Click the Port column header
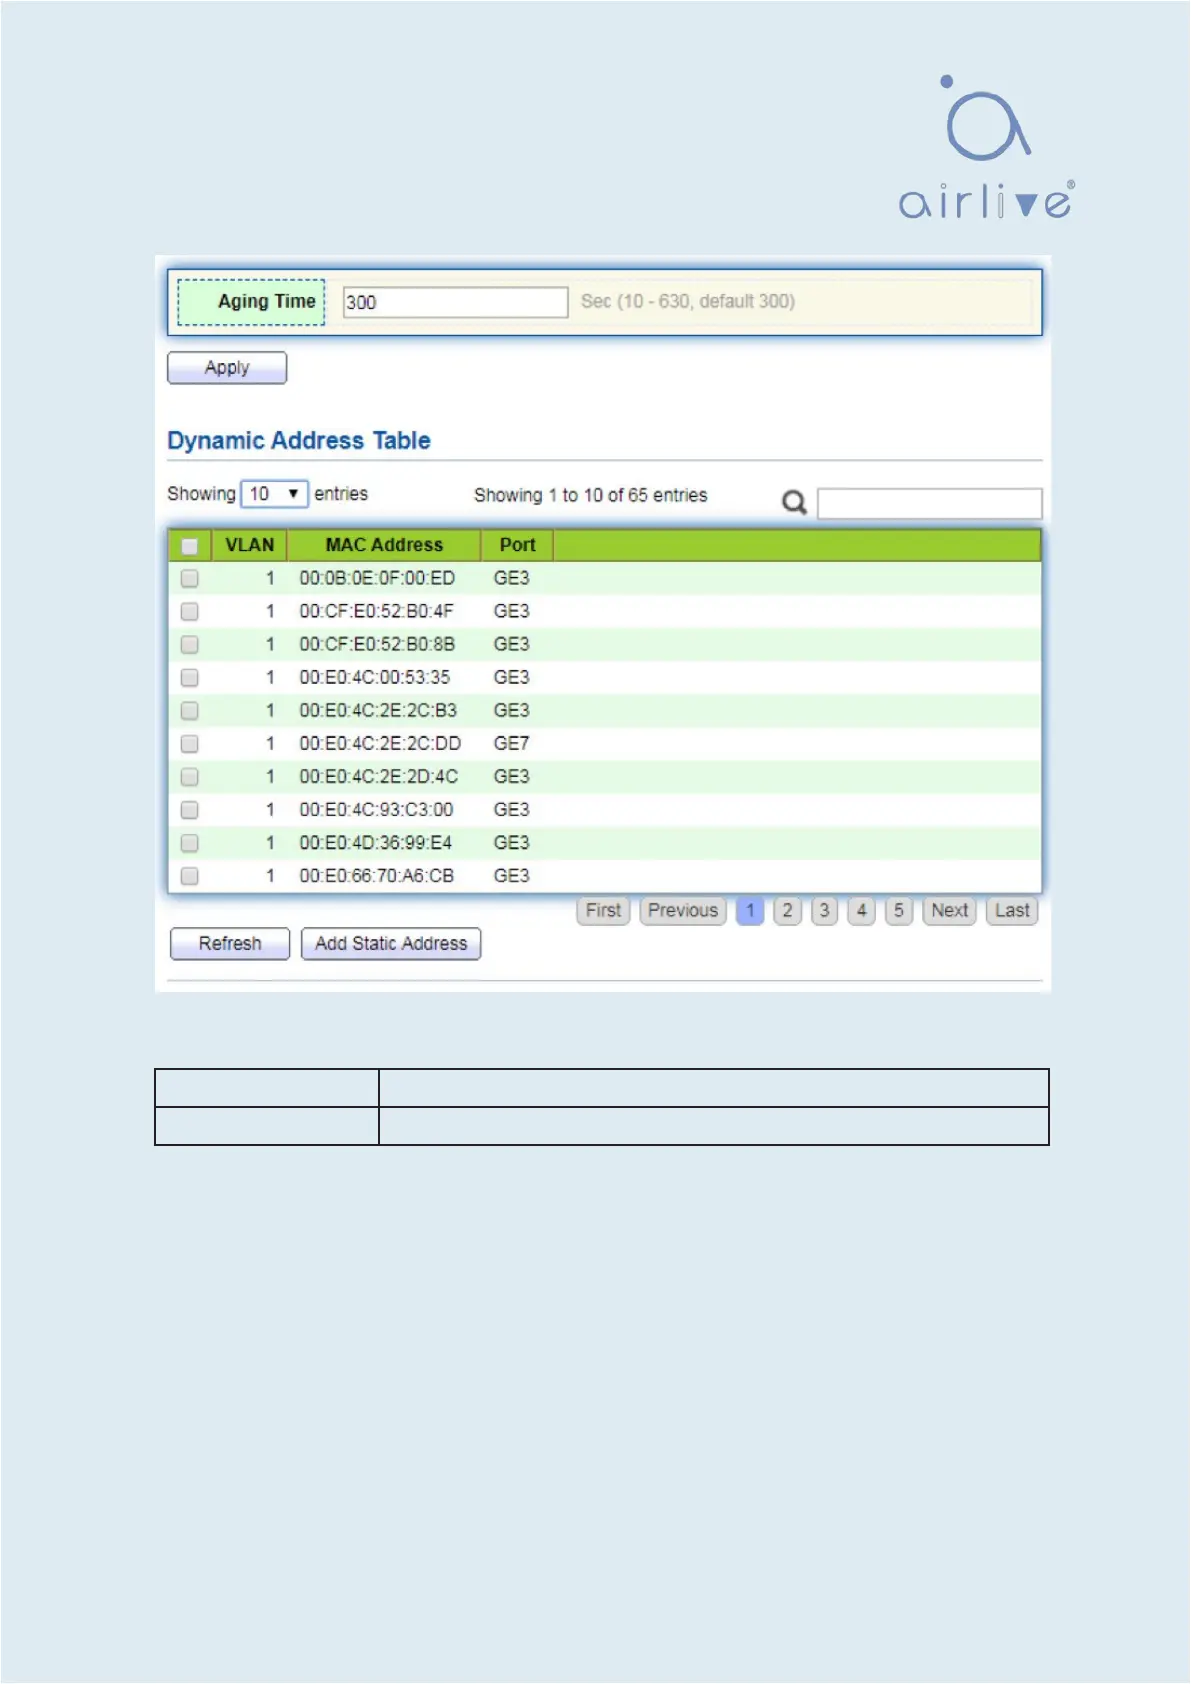The width and height of the screenshot is (1191, 1684). coord(517,545)
